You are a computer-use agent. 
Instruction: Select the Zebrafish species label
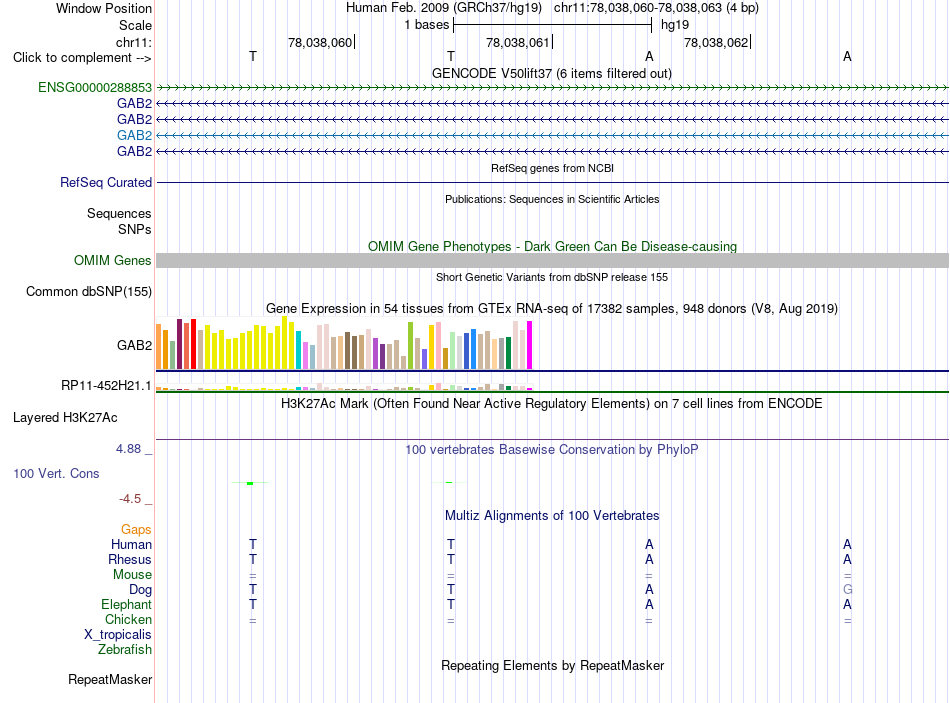[x=125, y=649]
